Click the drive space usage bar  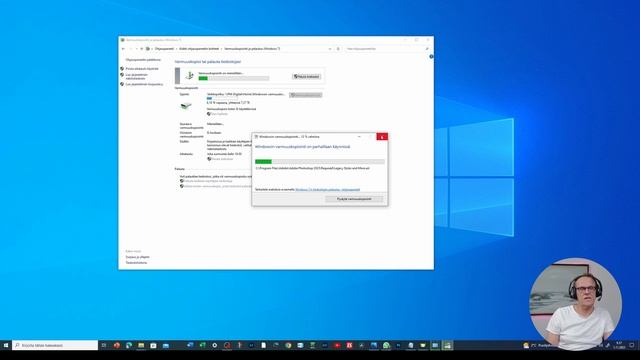pos(222,98)
